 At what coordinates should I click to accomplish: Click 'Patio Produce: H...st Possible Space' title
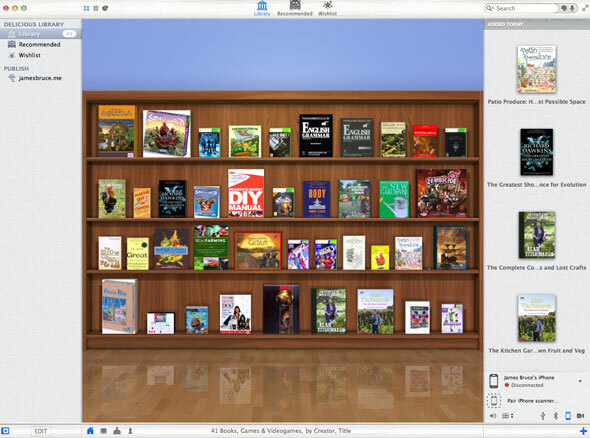tap(537, 102)
